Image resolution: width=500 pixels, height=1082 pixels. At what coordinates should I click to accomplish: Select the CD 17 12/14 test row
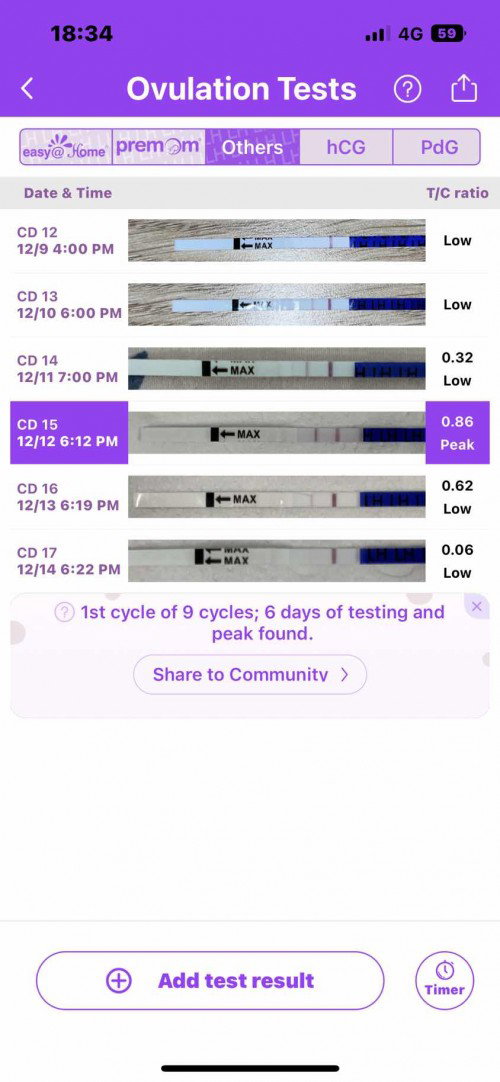[x=250, y=562]
